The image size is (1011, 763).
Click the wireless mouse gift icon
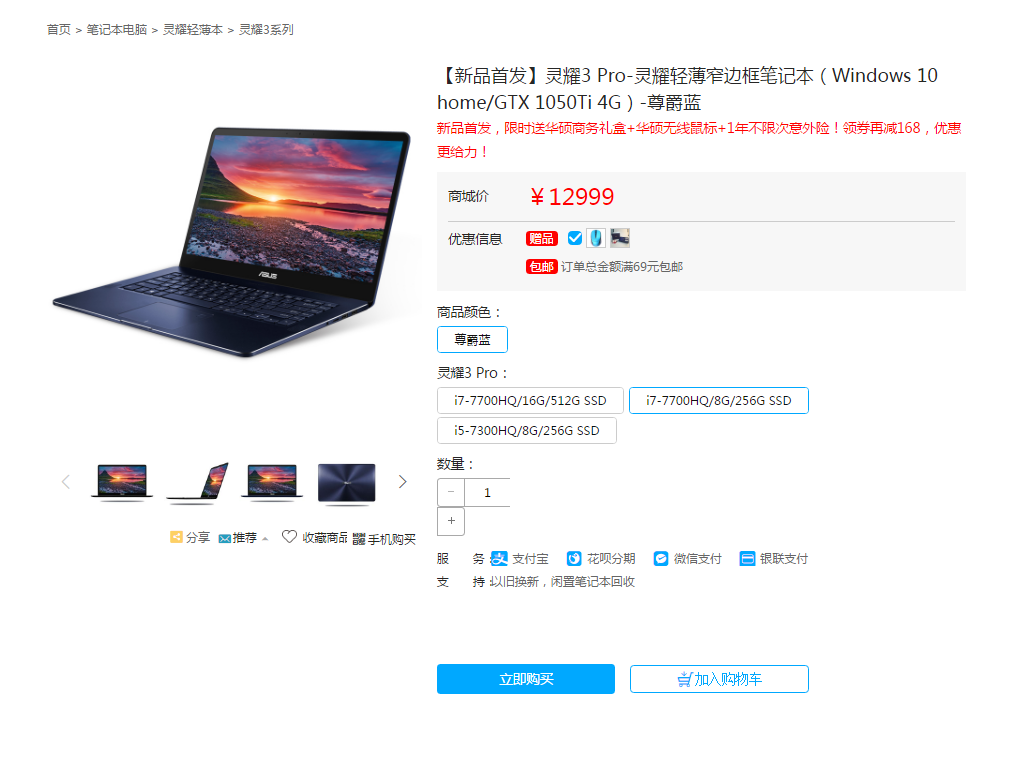[x=596, y=238]
